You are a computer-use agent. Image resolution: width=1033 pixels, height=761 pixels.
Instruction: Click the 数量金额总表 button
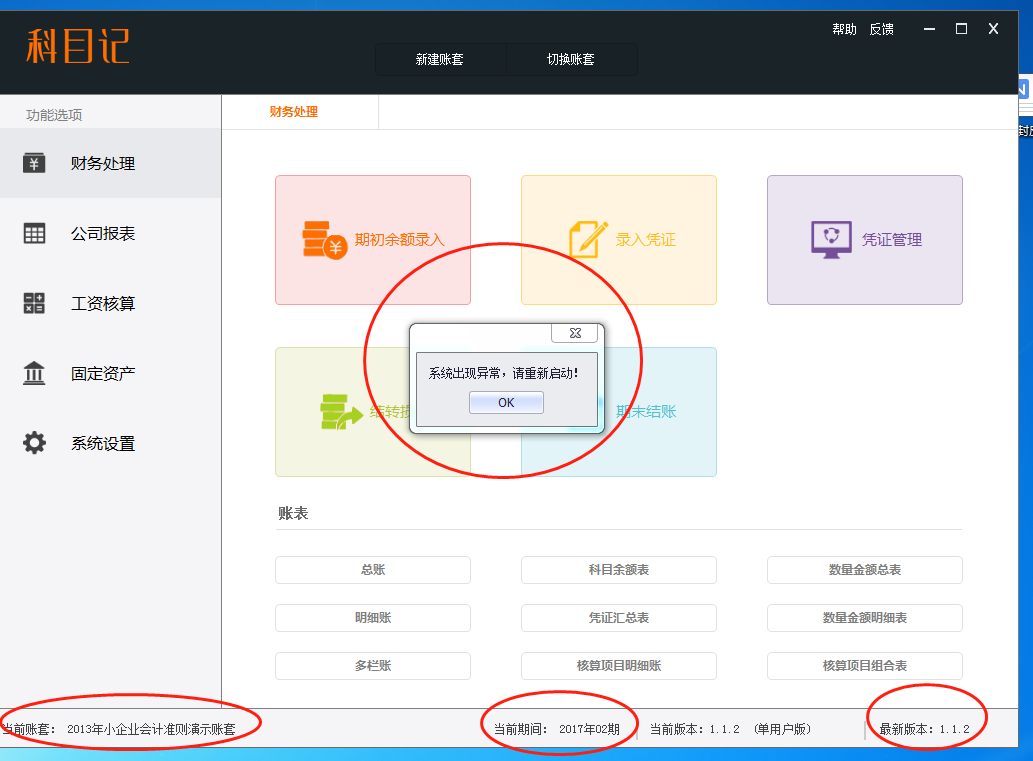pos(865,570)
